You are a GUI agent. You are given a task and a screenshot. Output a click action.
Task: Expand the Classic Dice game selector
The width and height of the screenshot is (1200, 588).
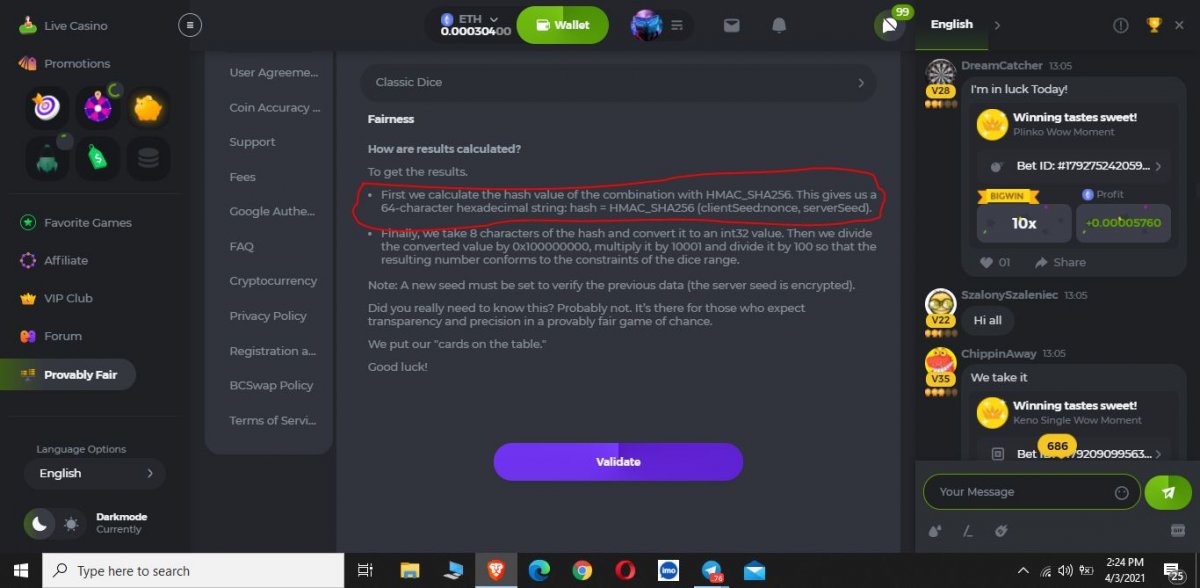pyautogui.click(x=618, y=82)
